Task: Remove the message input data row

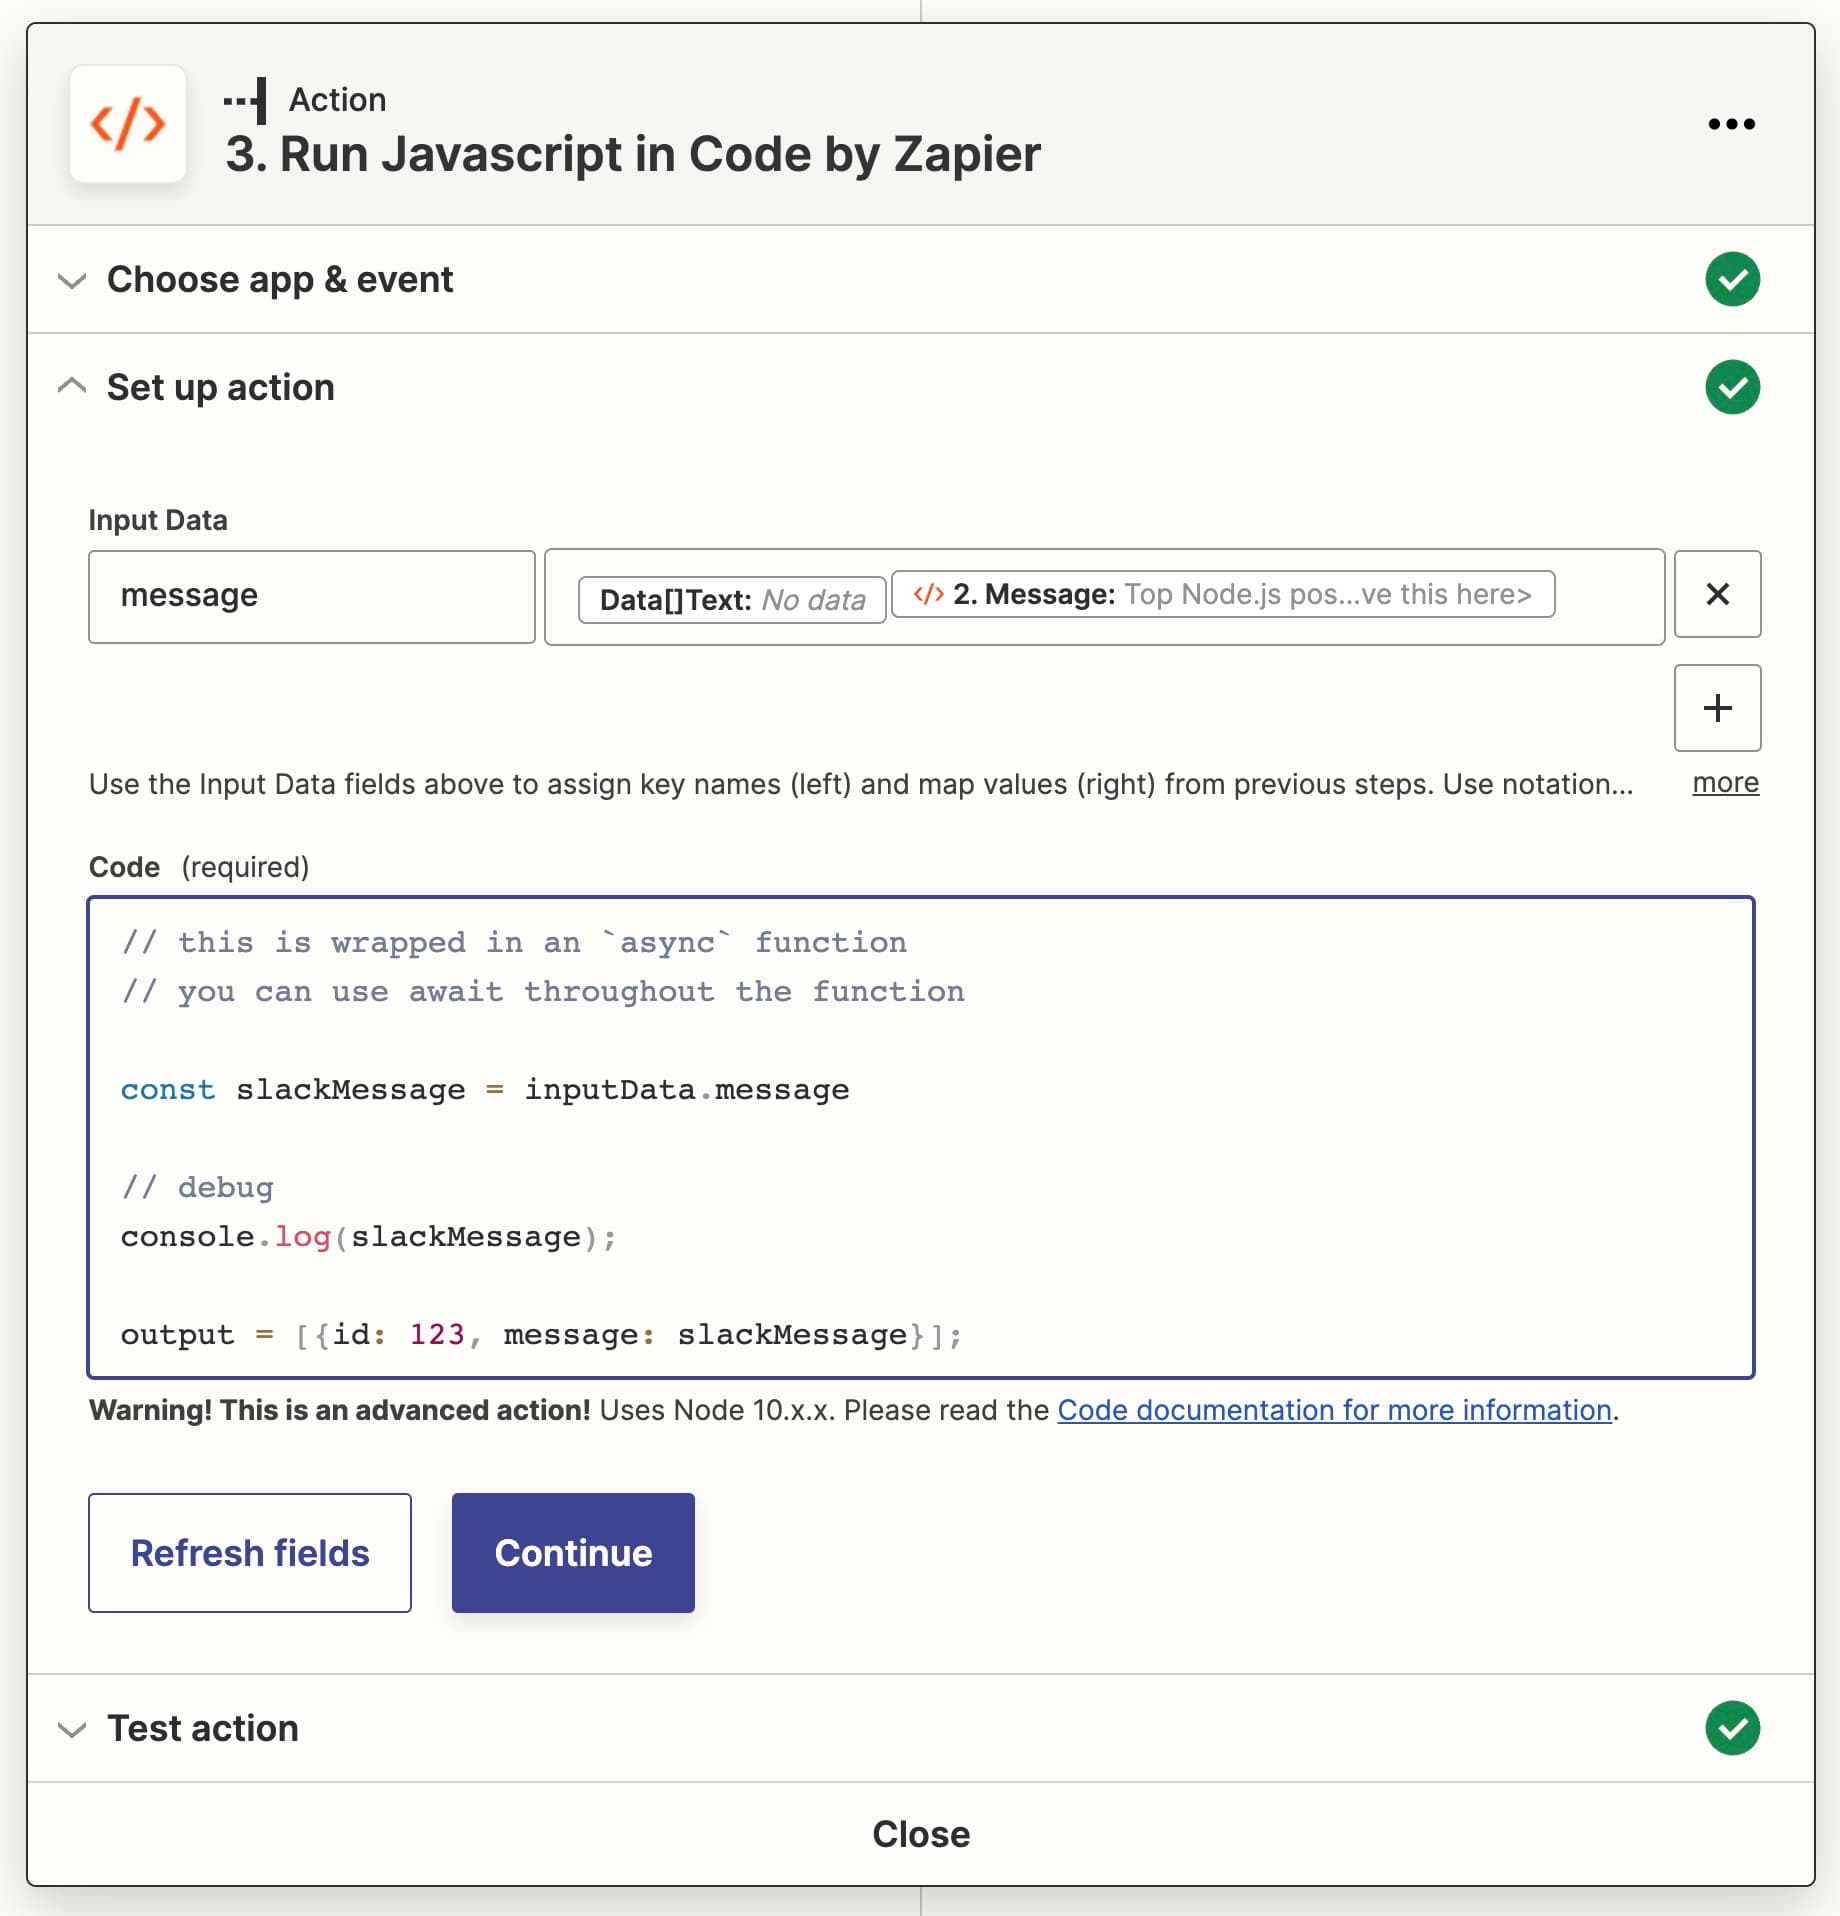Action: tap(1717, 594)
